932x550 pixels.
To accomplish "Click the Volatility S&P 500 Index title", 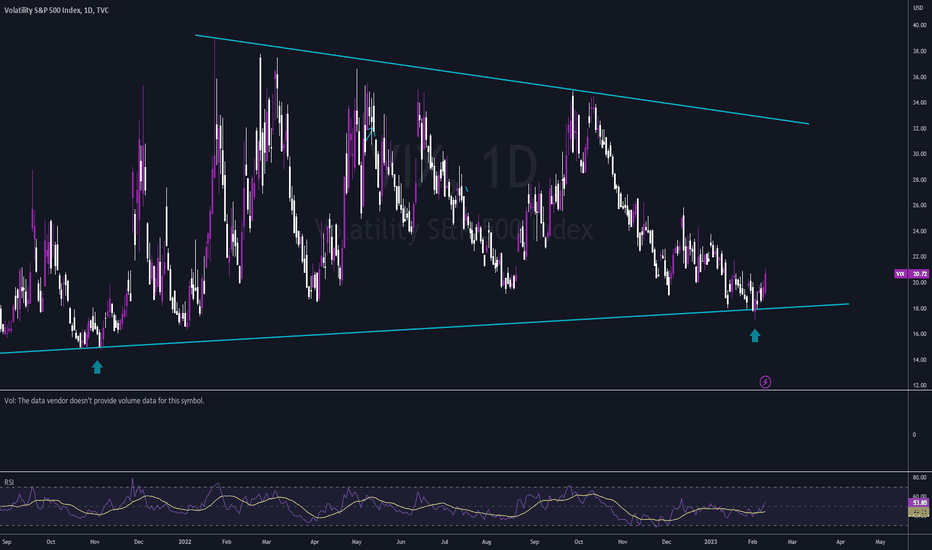I will (56, 10).
